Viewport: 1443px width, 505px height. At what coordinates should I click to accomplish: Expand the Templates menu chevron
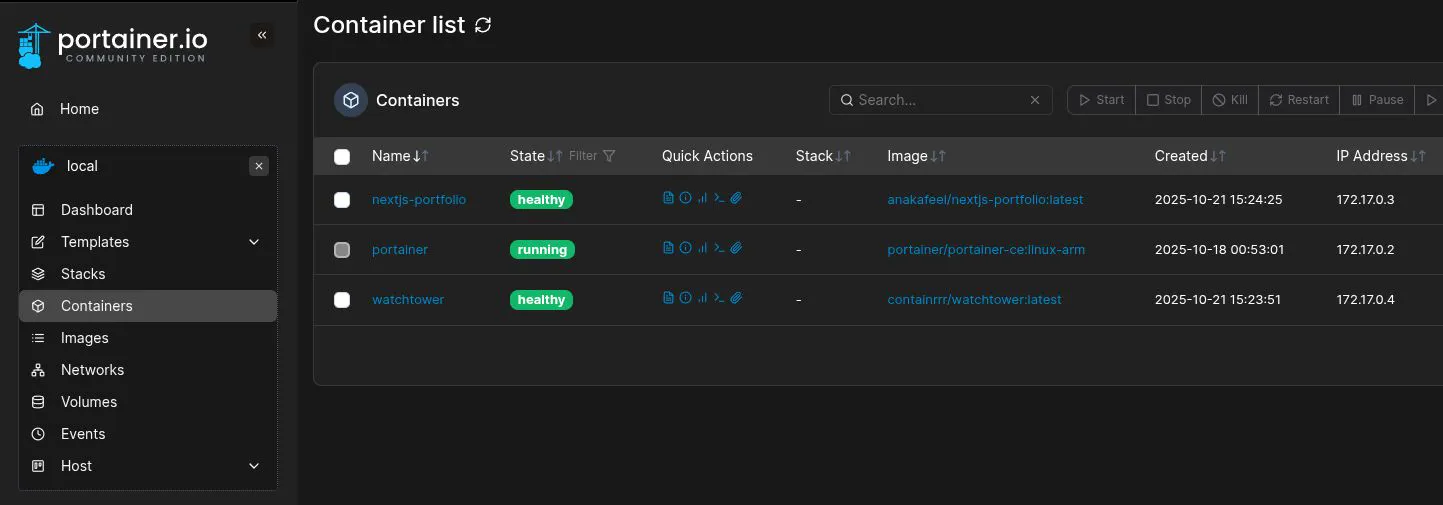click(254, 242)
